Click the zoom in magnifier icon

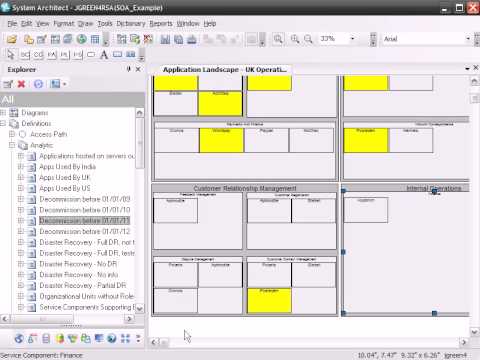pyautogui.click(x=295, y=39)
